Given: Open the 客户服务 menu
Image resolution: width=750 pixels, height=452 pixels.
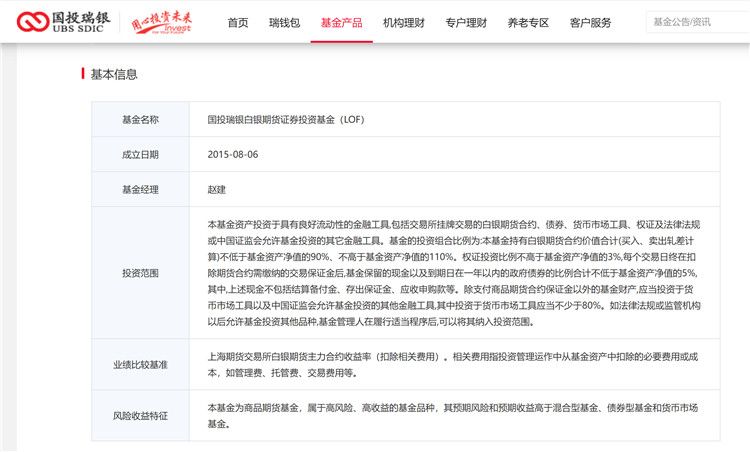Looking at the screenshot, I should coord(590,22).
